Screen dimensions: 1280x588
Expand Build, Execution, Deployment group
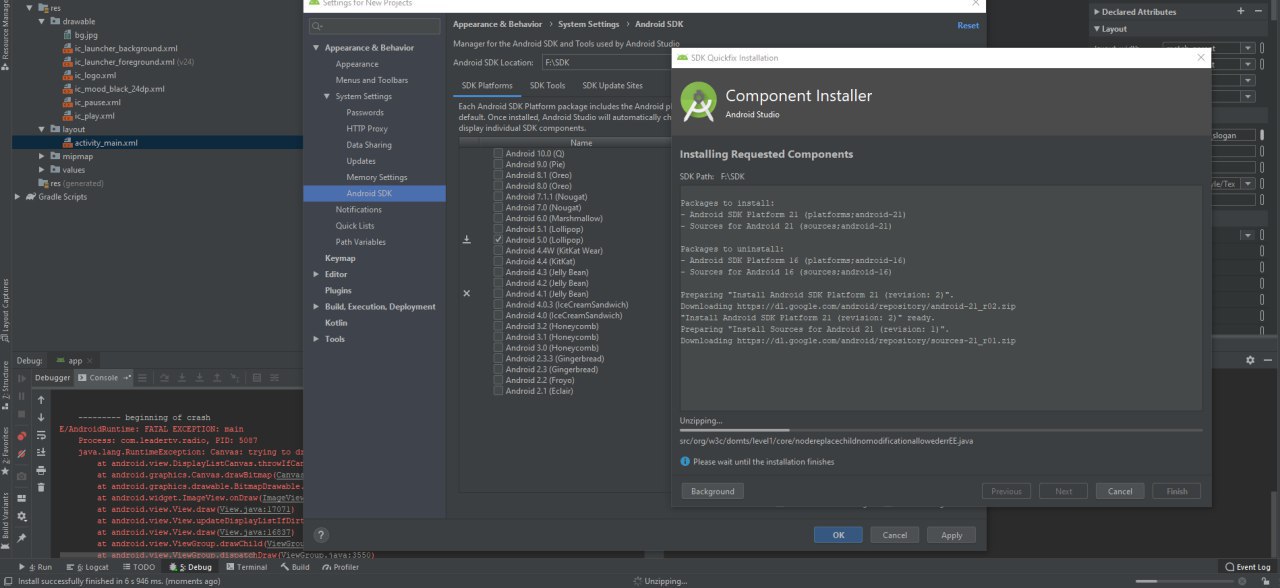[316, 307]
